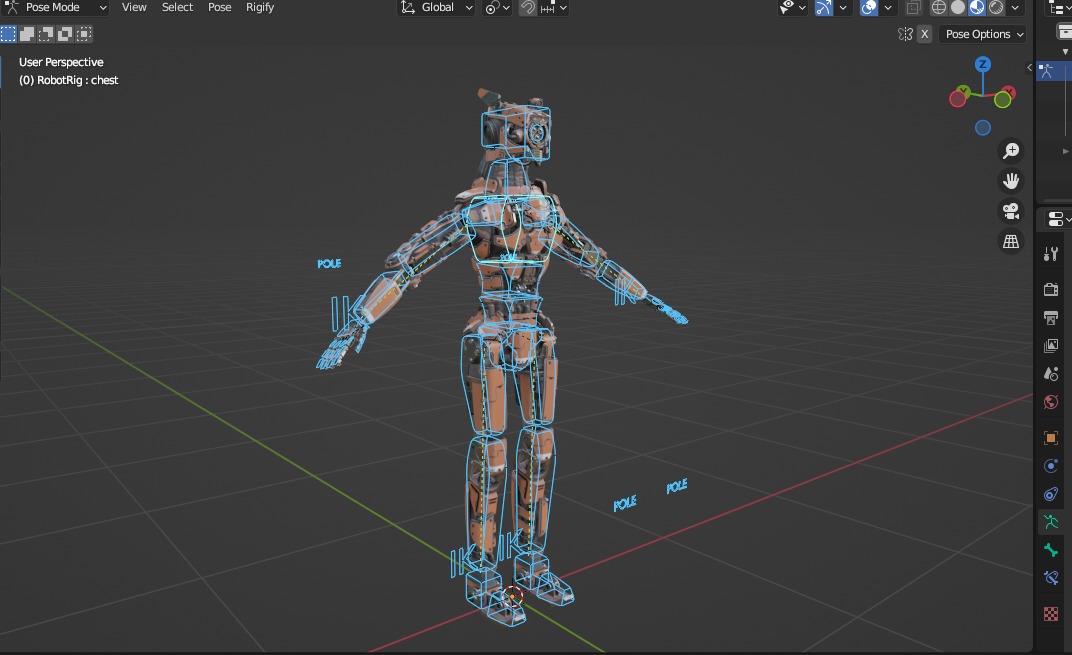
Task: Open the Tool properties tab
Action: click(1051, 254)
